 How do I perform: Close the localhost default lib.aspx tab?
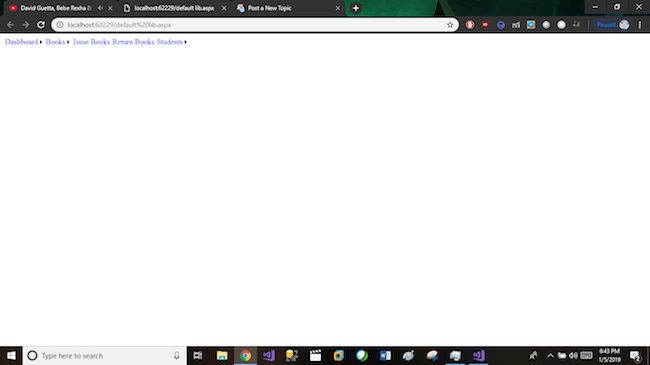(x=224, y=8)
